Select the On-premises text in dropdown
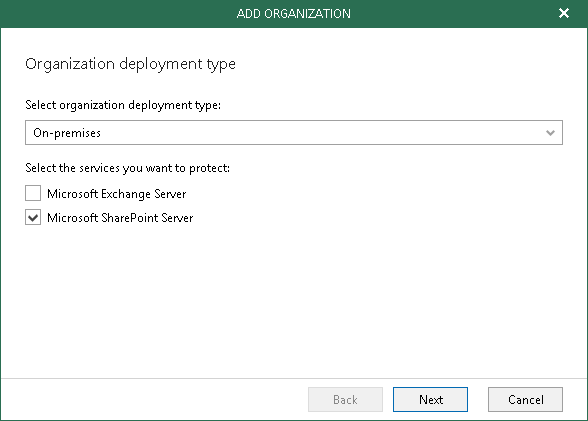The width and height of the screenshot is (588, 421). point(67,133)
